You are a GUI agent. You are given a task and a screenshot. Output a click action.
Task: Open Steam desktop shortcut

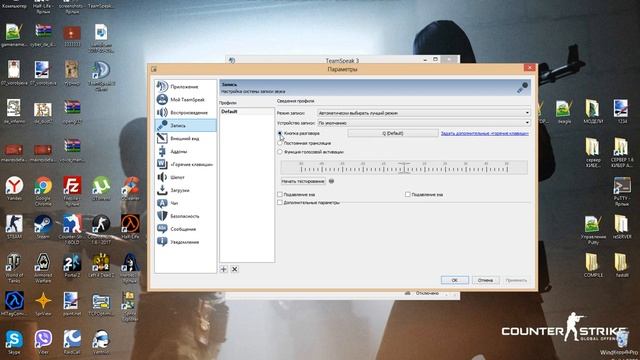click(43, 227)
